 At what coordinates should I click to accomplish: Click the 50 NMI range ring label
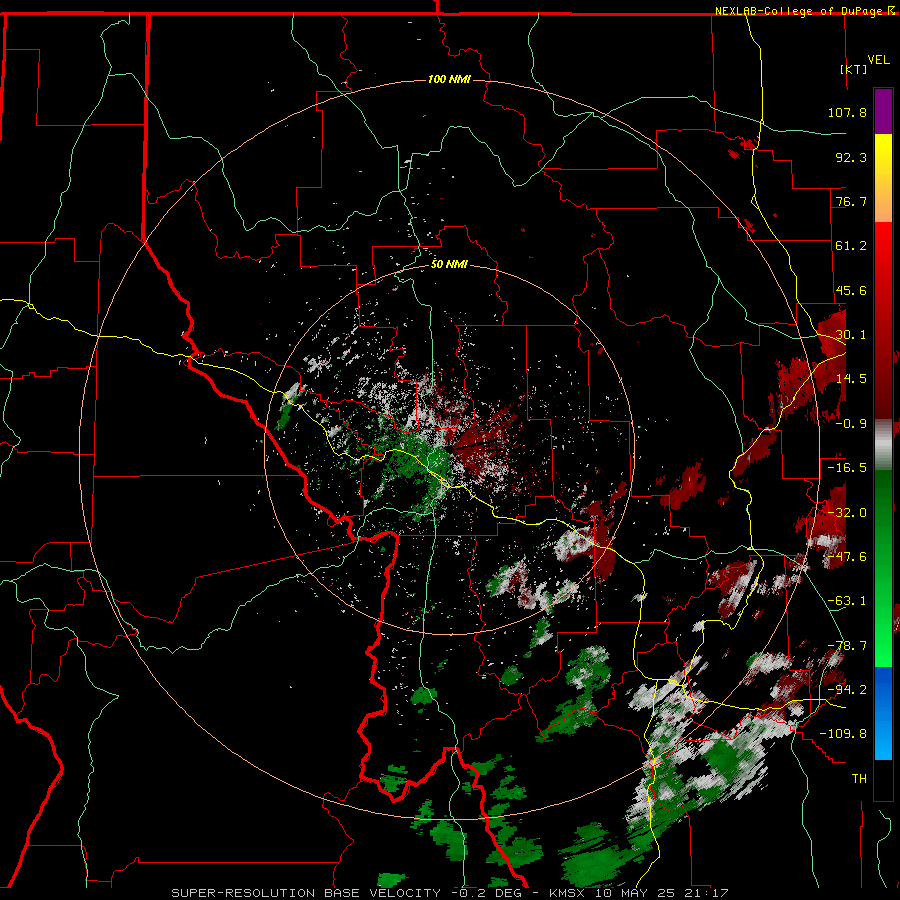tap(449, 264)
